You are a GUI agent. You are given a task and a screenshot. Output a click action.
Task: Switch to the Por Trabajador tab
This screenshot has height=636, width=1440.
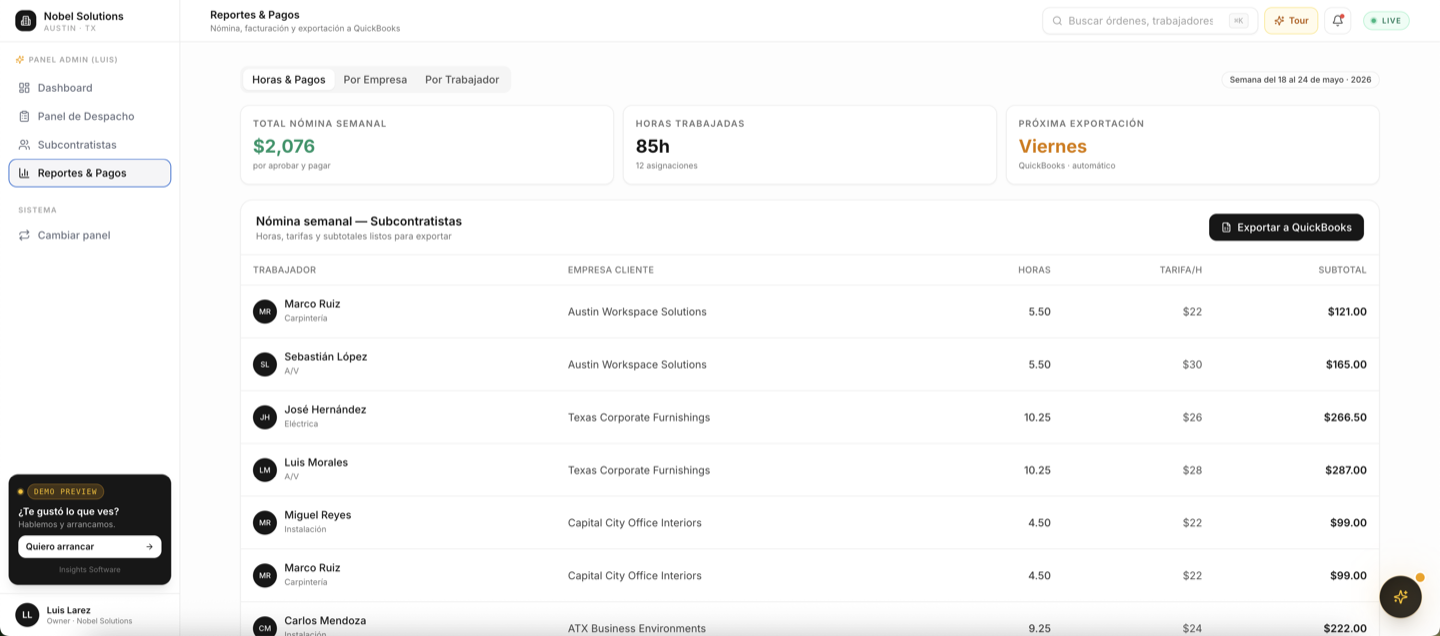point(462,80)
